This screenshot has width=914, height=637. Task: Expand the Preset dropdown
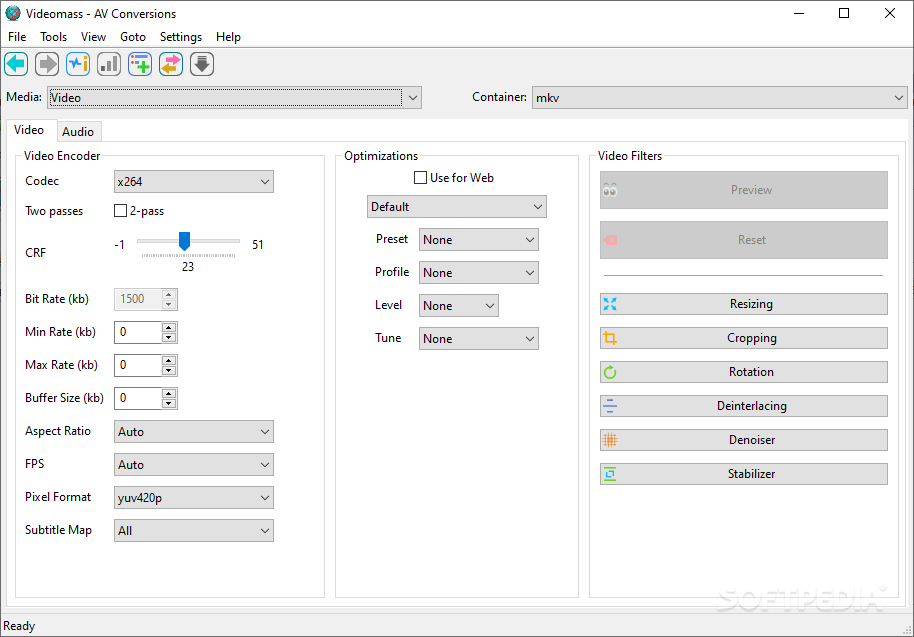coord(479,240)
